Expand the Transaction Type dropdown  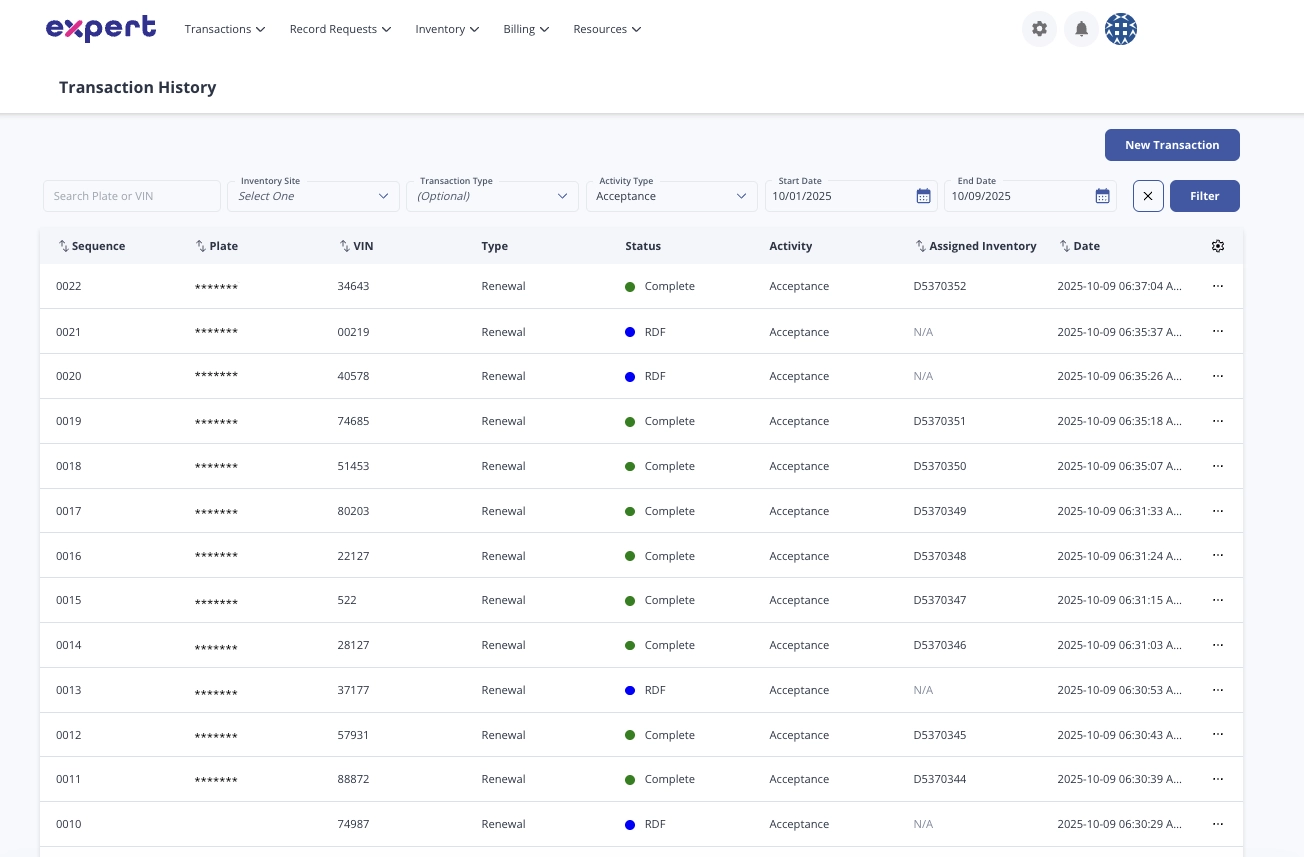click(492, 196)
